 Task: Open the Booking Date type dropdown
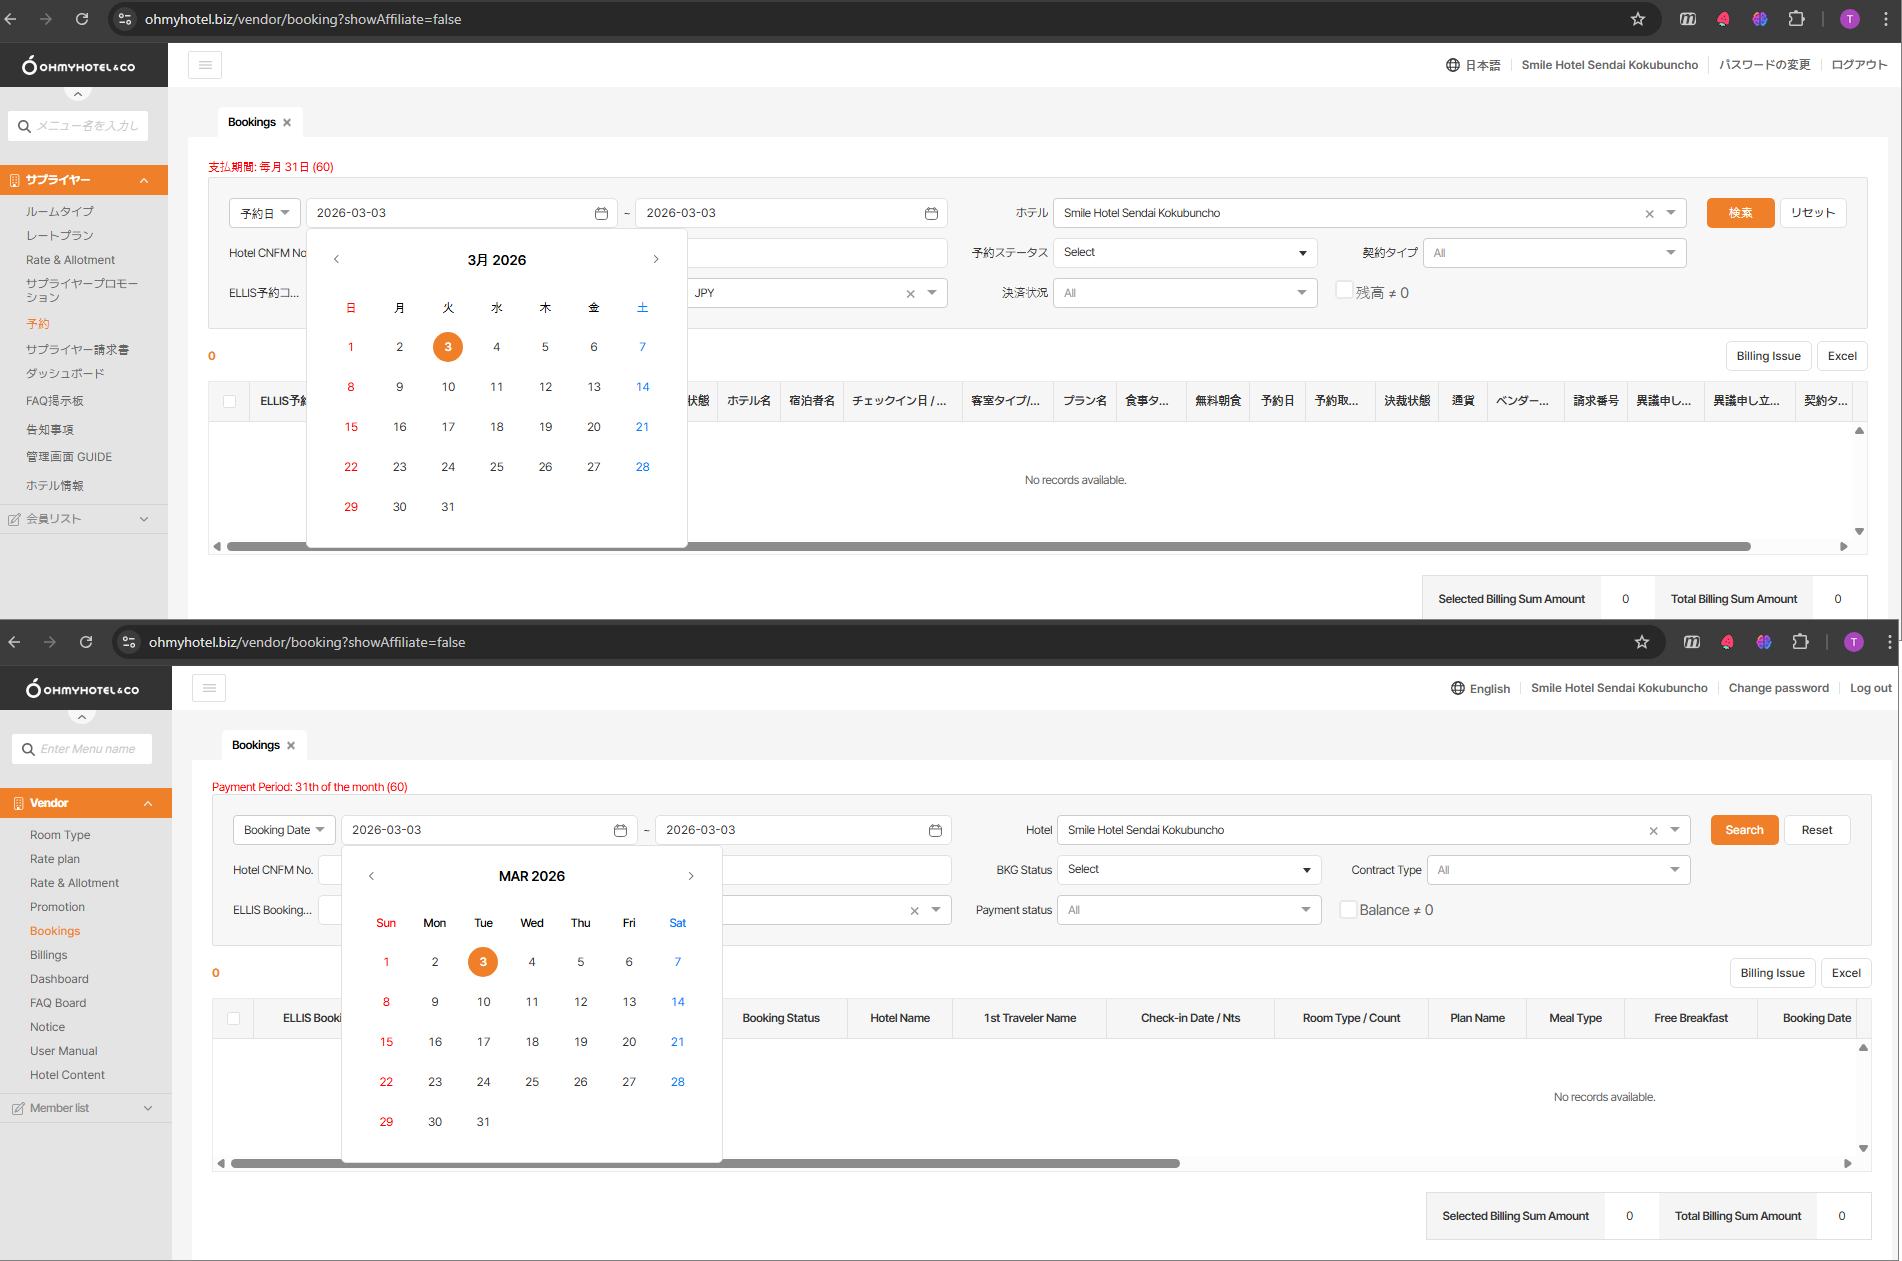285,830
